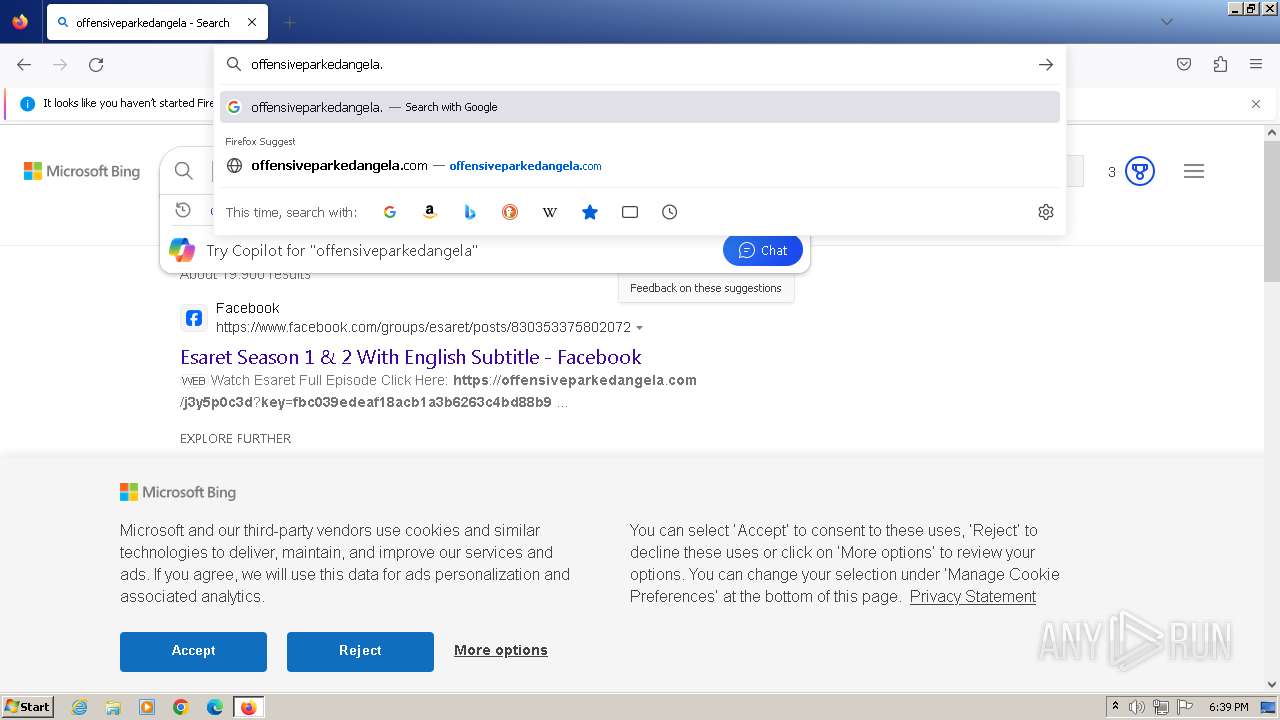Viewport: 1280px width, 720px height.
Task: Click the Microsoft Bing logo
Action: click(x=82, y=171)
